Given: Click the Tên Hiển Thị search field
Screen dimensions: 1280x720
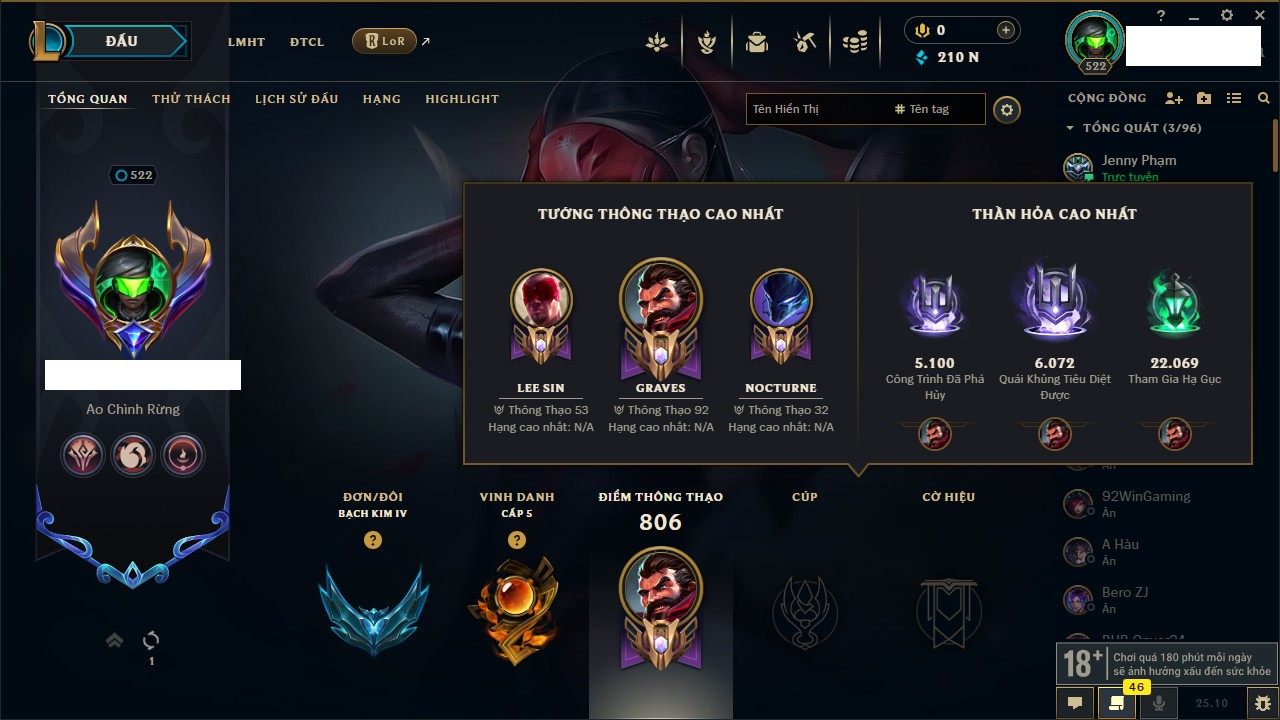Looking at the screenshot, I should [818, 109].
